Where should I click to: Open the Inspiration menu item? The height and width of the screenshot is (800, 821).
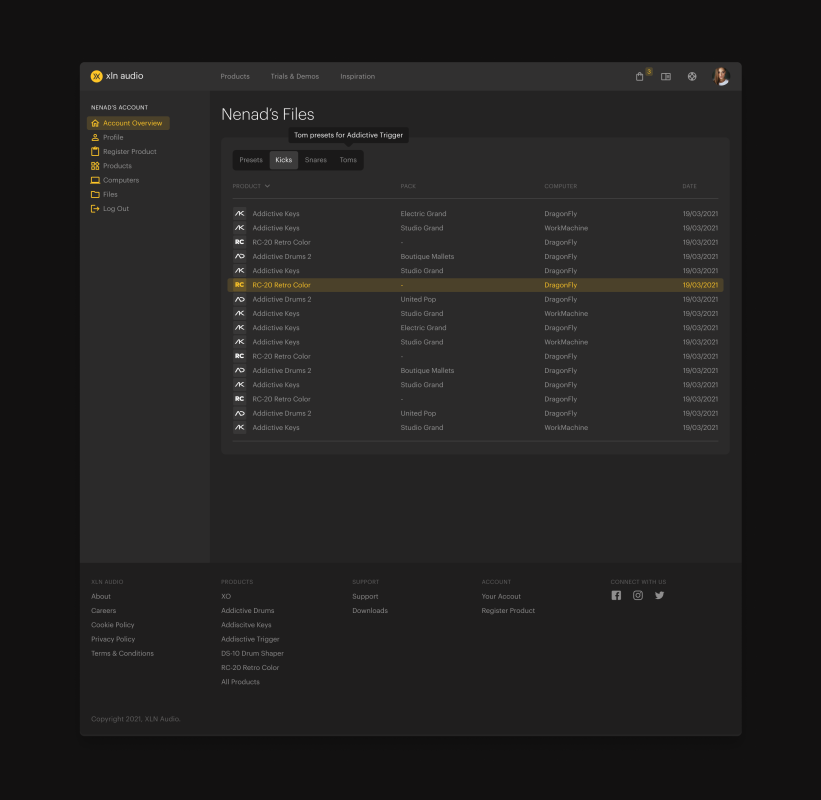(x=357, y=77)
